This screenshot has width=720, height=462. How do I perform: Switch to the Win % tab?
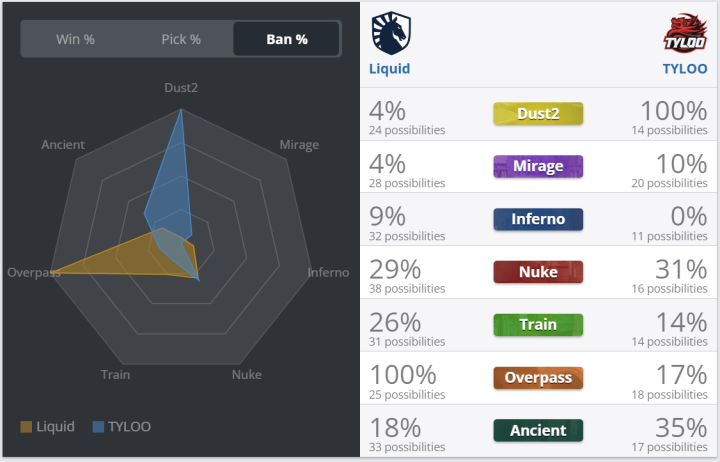[75, 40]
